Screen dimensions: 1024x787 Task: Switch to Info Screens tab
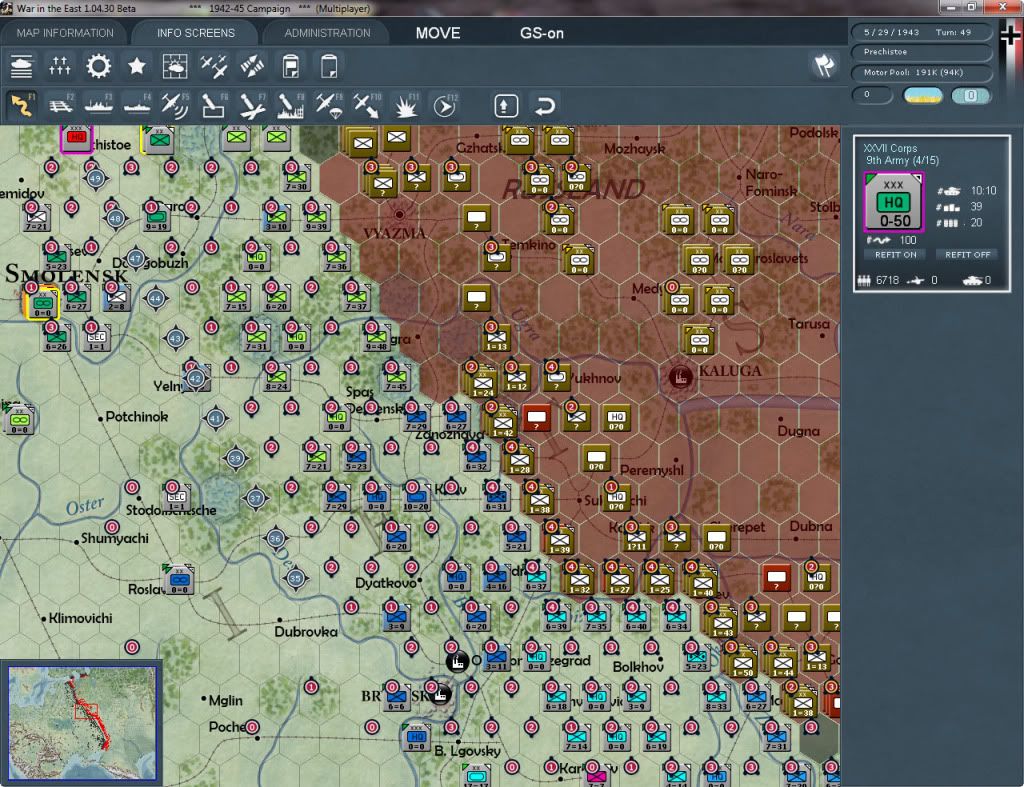[195, 33]
